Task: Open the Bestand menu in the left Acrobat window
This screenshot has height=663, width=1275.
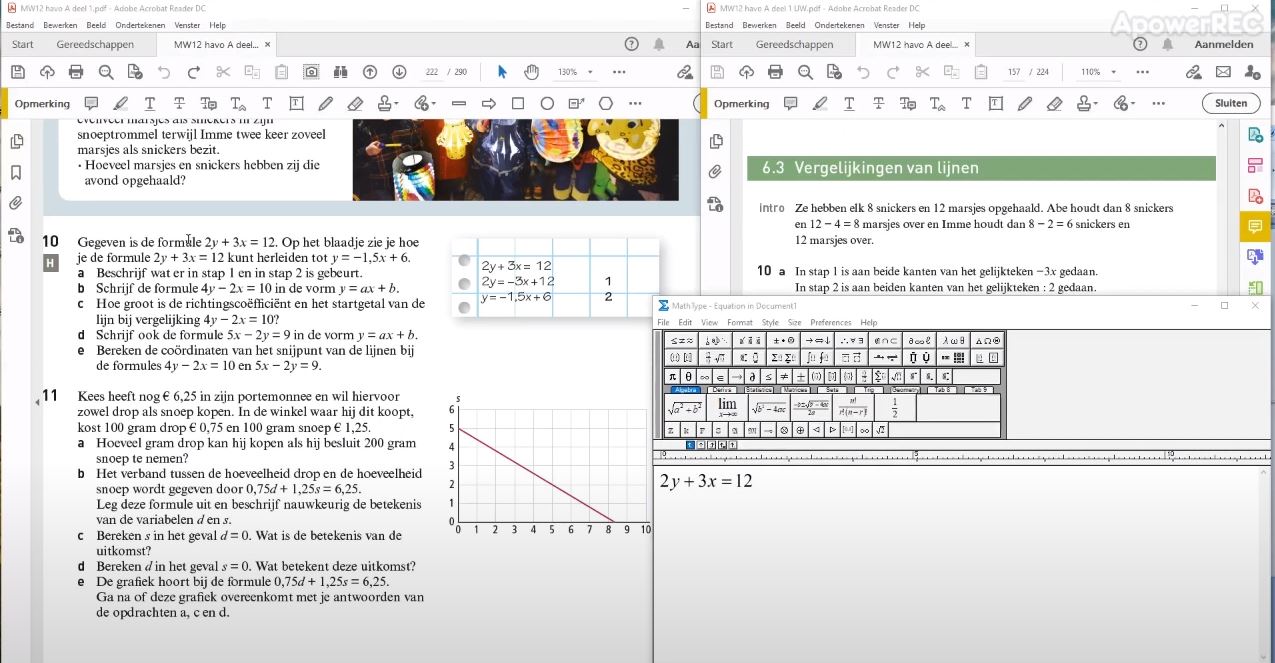Action: (x=19, y=25)
